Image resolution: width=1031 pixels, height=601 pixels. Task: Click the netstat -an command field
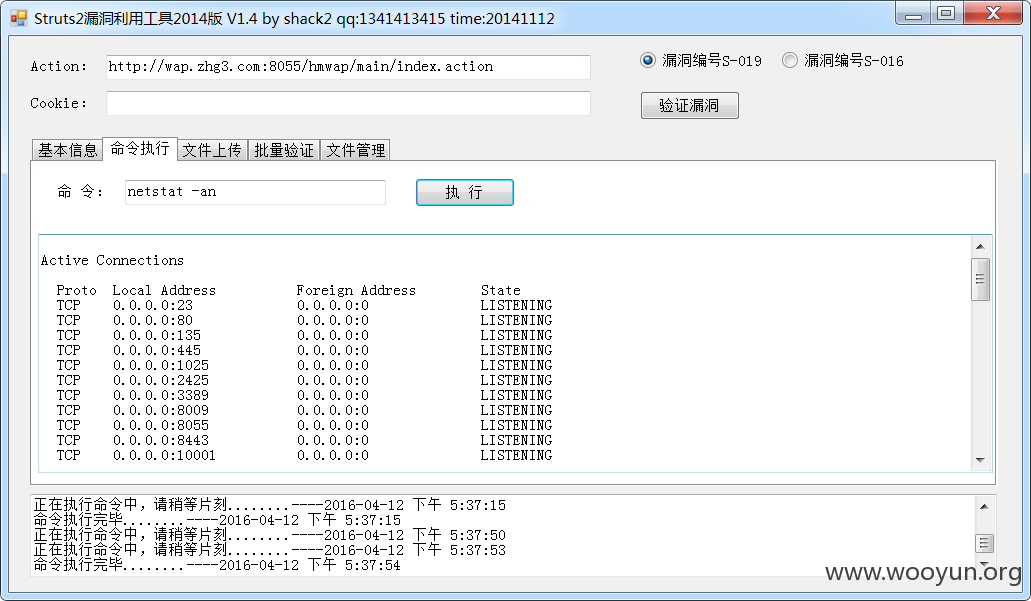[x=255, y=192]
